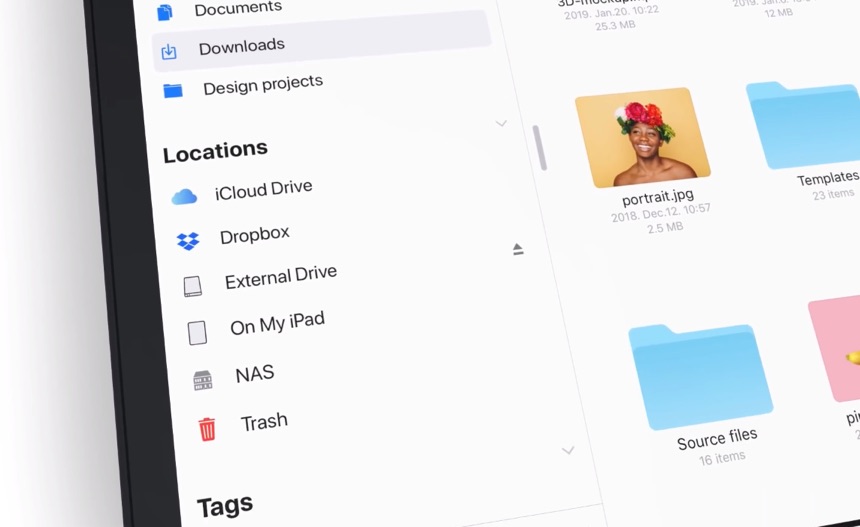Click the '16 items' count text
Viewport: 860px width, 527px height.
point(722,458)
